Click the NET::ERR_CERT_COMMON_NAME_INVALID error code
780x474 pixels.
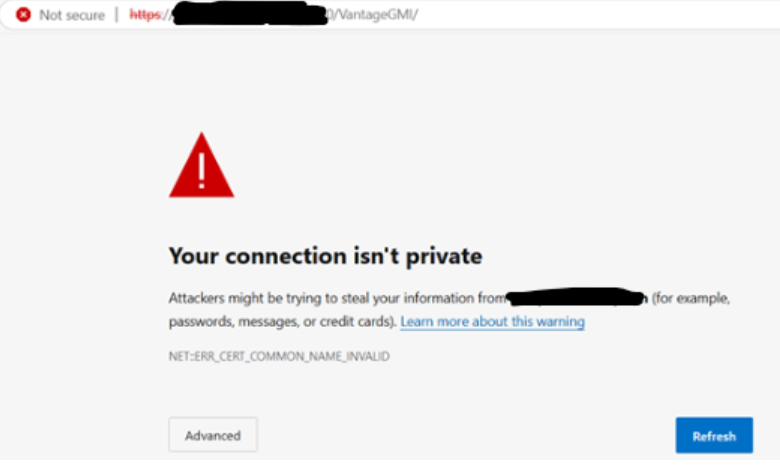tap(279, 356)
